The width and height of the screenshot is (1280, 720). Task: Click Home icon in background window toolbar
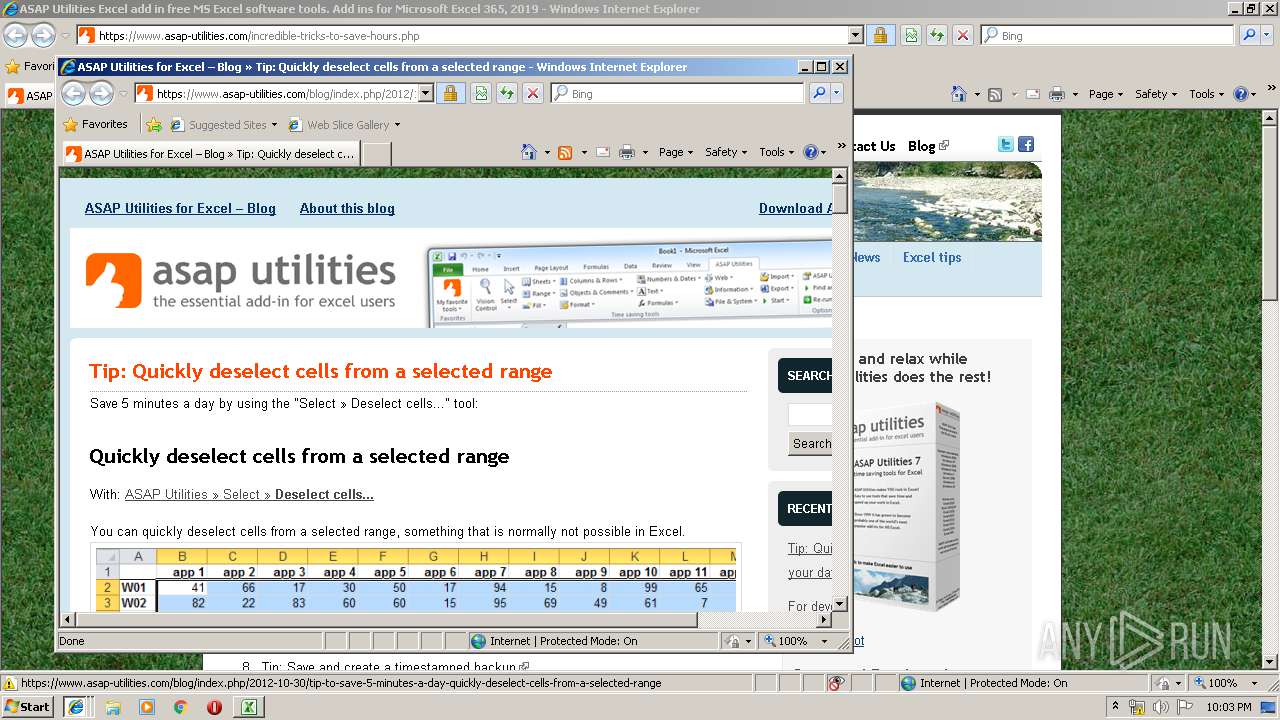click(x=959, y=94)
